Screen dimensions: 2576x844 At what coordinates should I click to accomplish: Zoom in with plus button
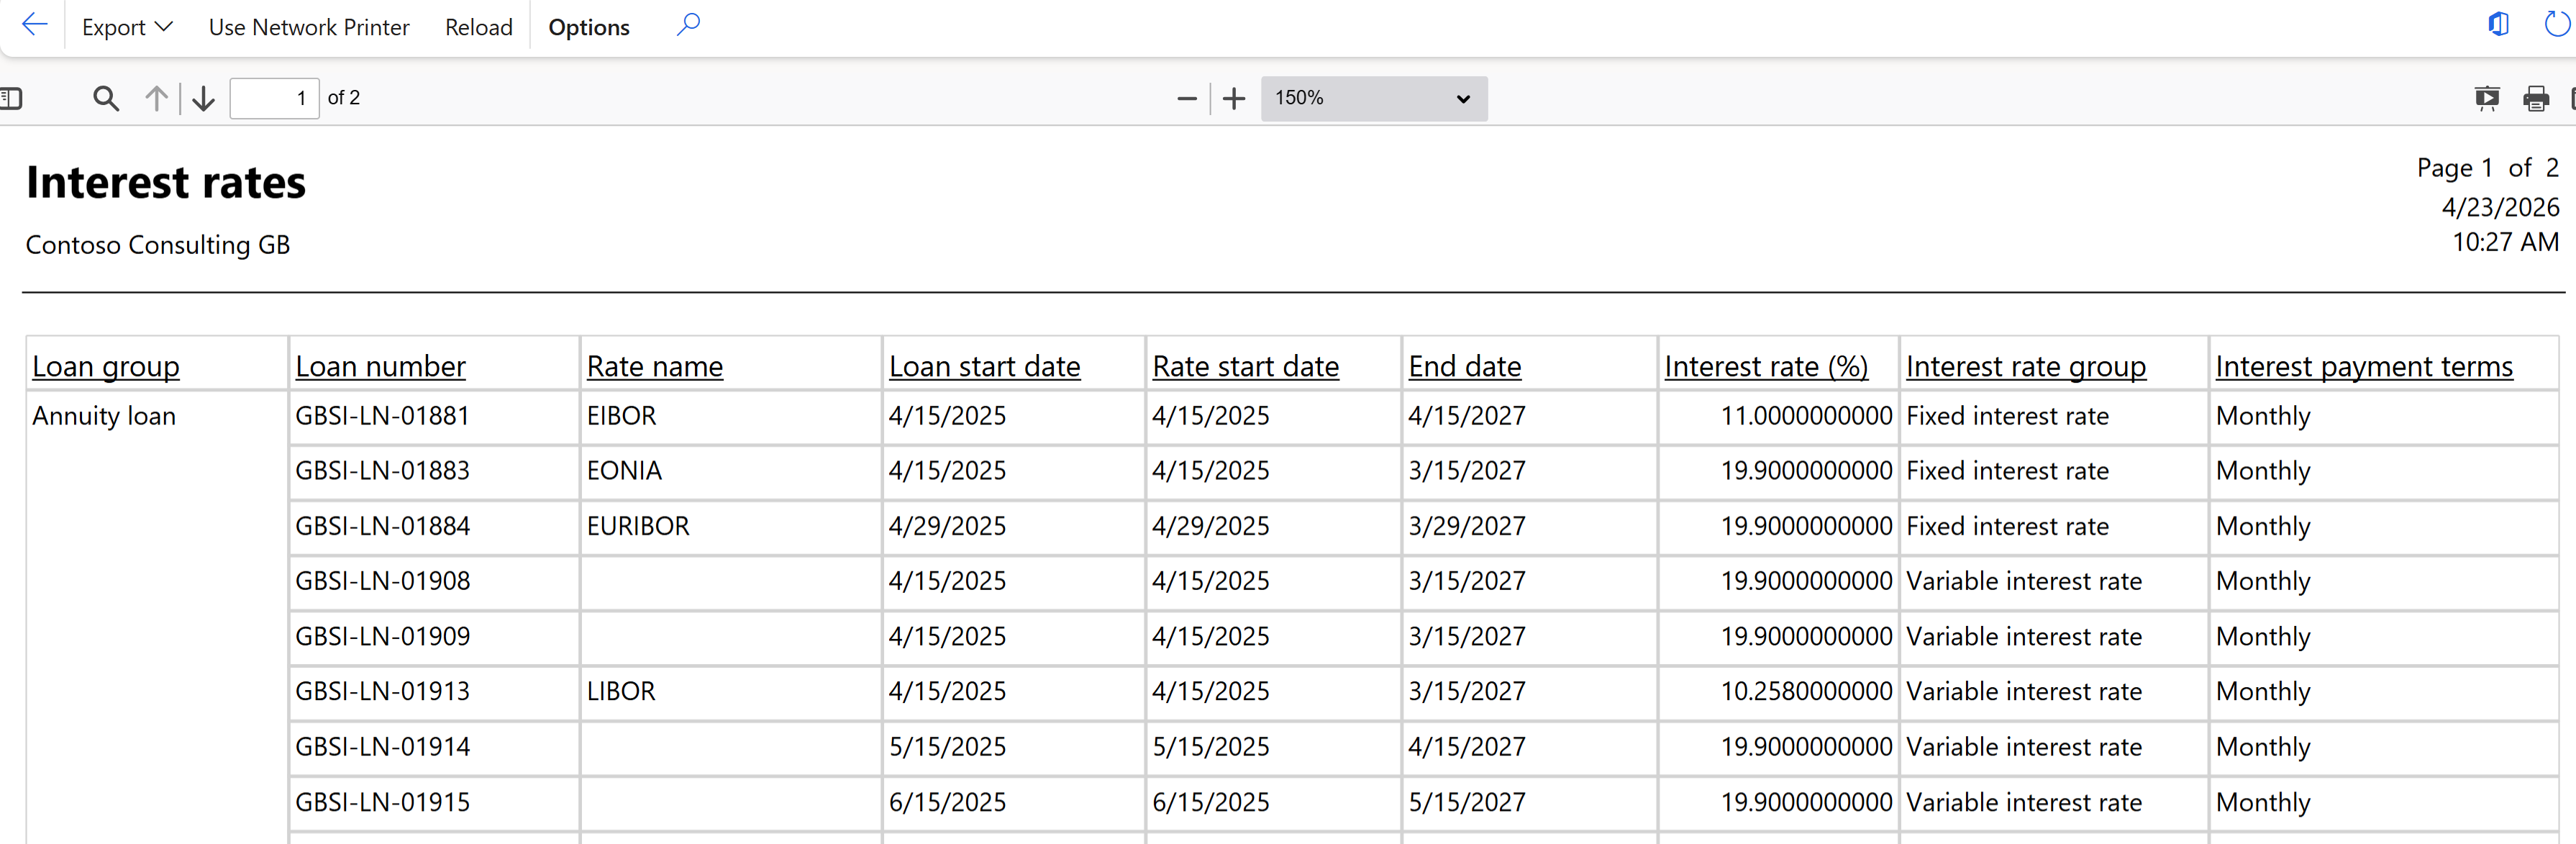point(1234,98)
